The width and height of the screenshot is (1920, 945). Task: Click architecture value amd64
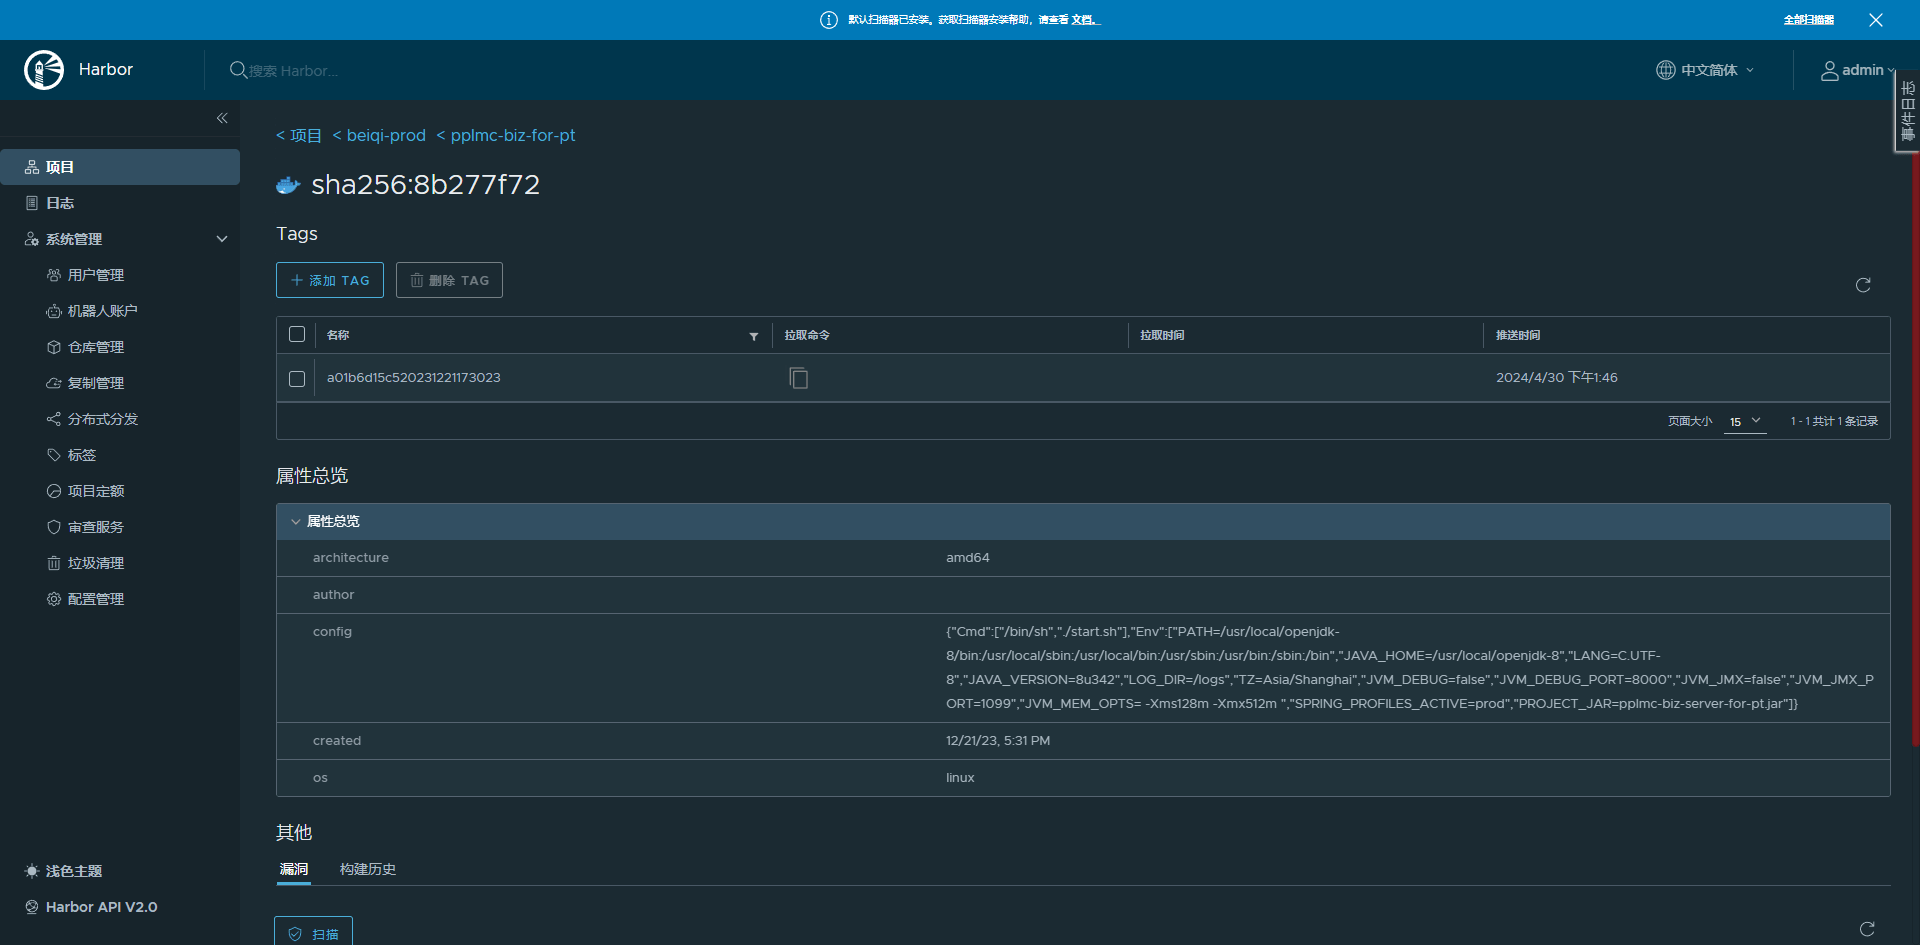point(968,558)
